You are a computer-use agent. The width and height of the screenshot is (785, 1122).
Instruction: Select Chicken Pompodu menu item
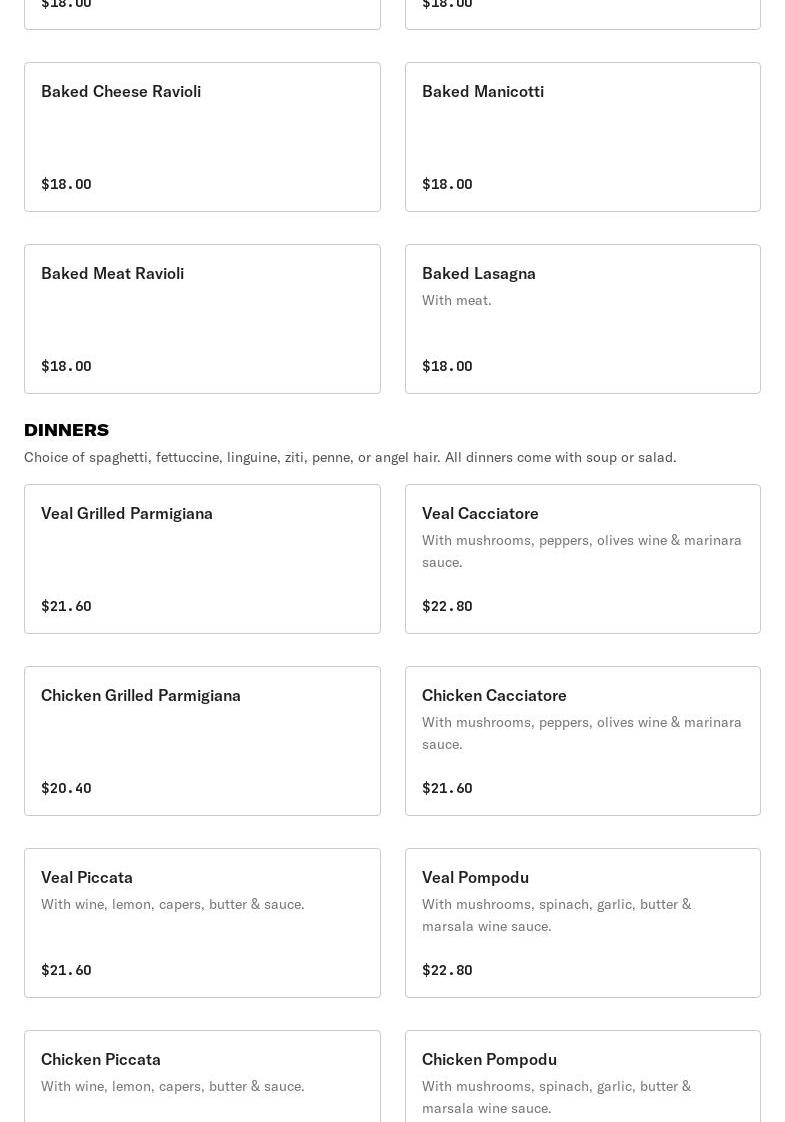point(582,1075)
